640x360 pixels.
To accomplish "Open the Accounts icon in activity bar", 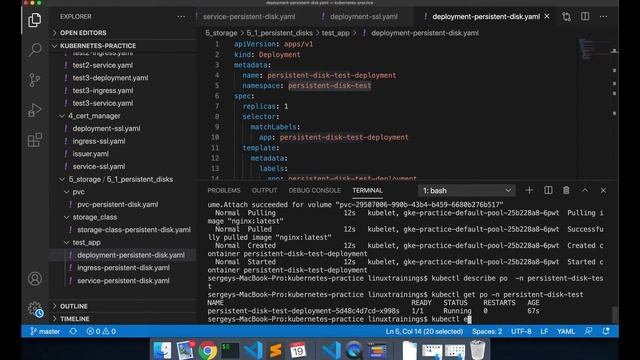I will pyautogui.click(x=35, y=279).
